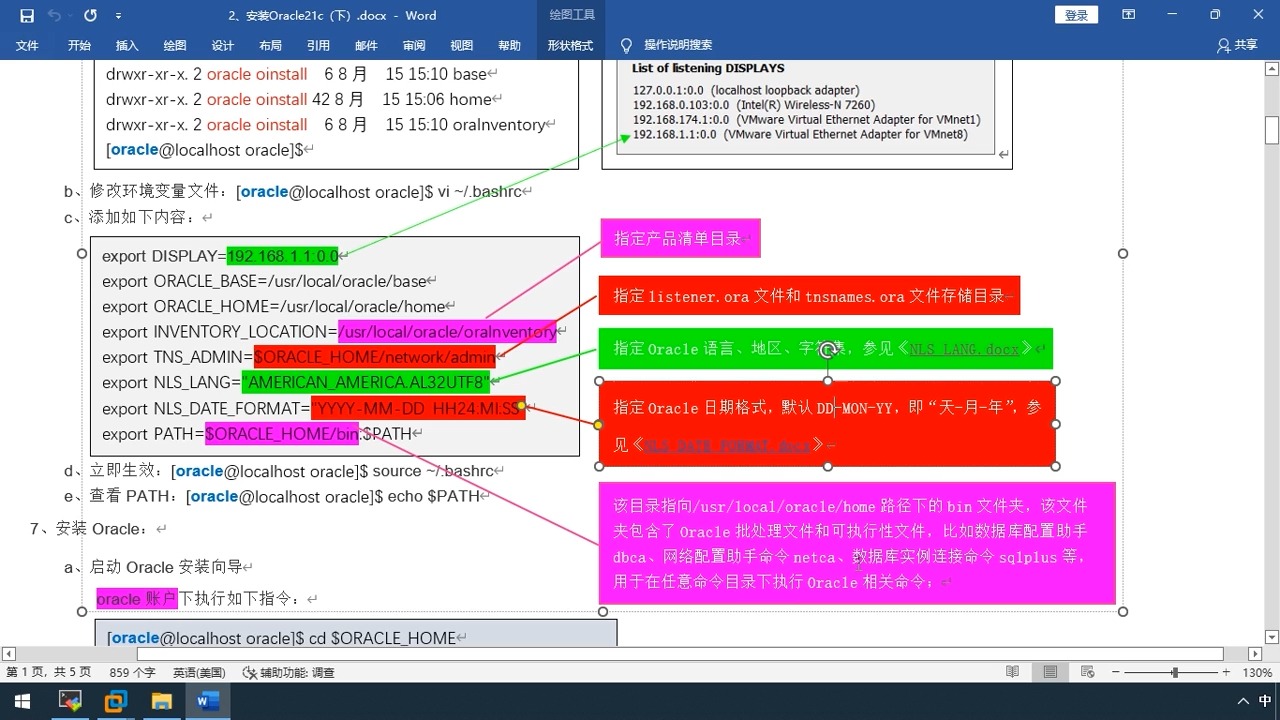Image resolution: width=1280 pixels, height=720 pixels.
Task: Click the zoom in plus icon
Action: pos(1227,673)
